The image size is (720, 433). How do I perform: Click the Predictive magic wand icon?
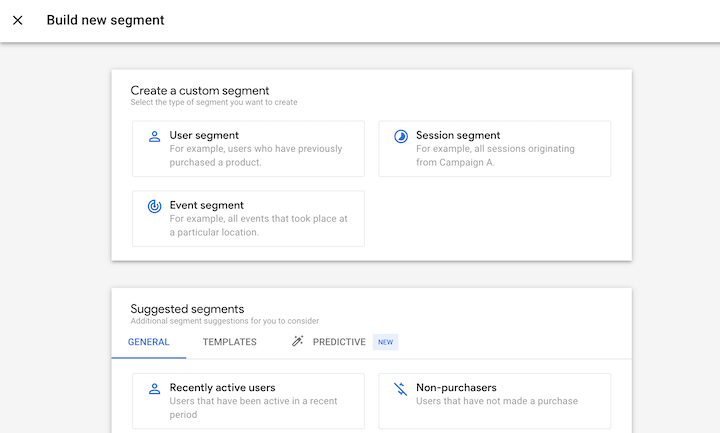coord(297,342)
